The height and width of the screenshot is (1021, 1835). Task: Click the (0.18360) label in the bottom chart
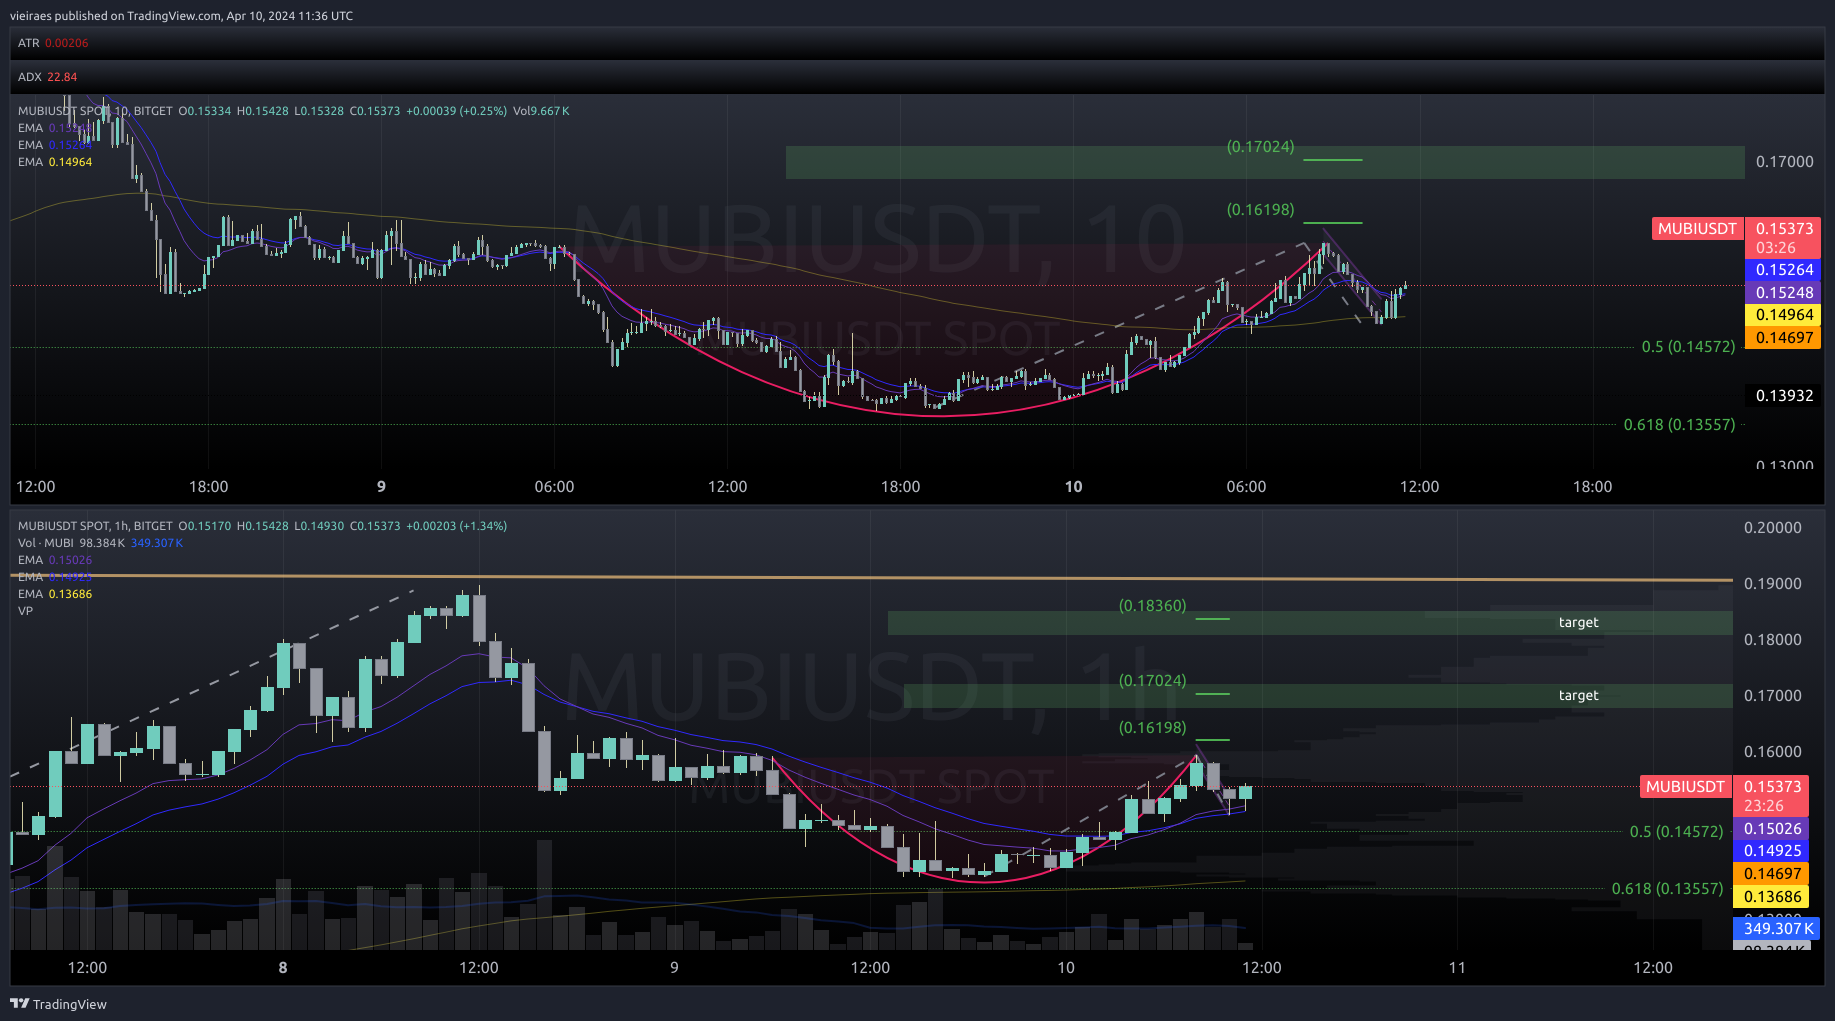1152,605
